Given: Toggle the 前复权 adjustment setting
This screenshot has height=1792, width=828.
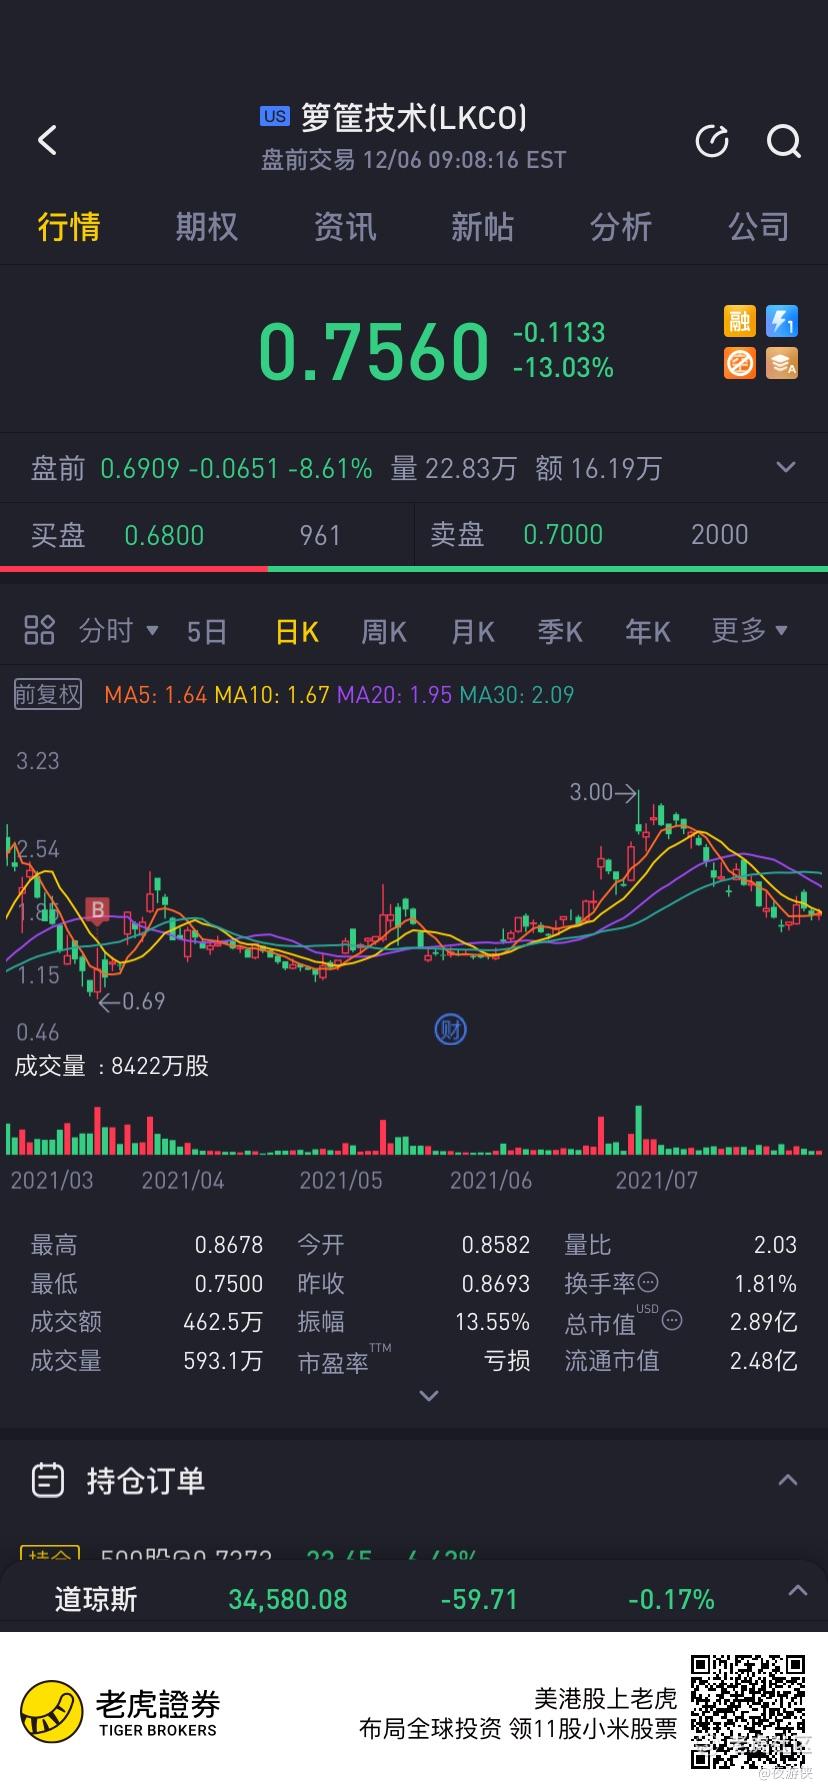Looking at the screenshot, I should pyautogui.click(x=48, y=694).
